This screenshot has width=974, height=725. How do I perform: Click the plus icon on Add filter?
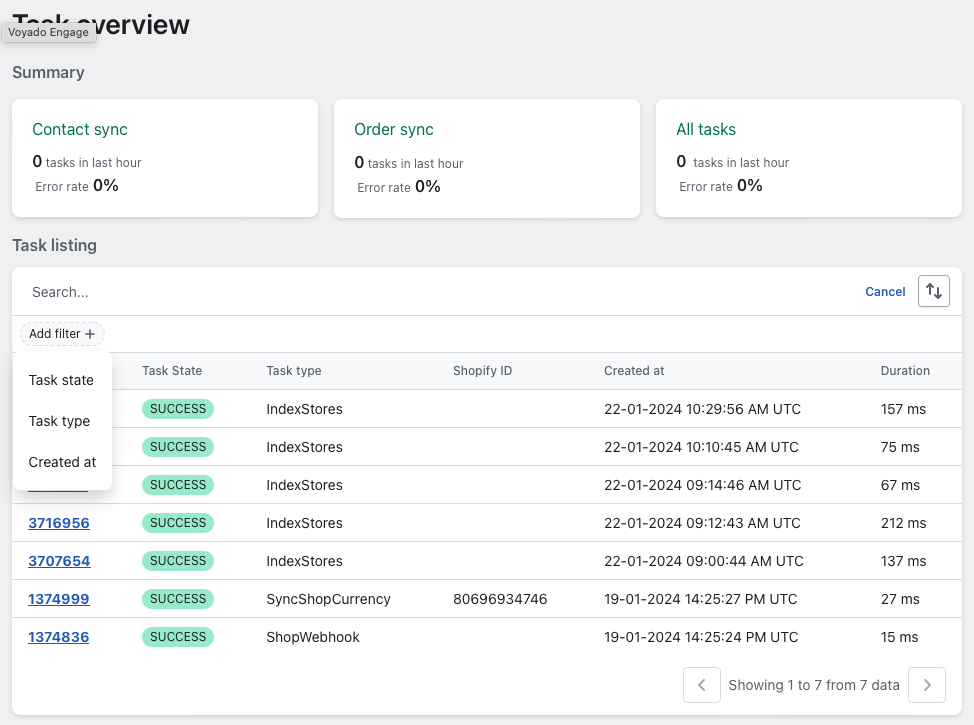[89, 333]
